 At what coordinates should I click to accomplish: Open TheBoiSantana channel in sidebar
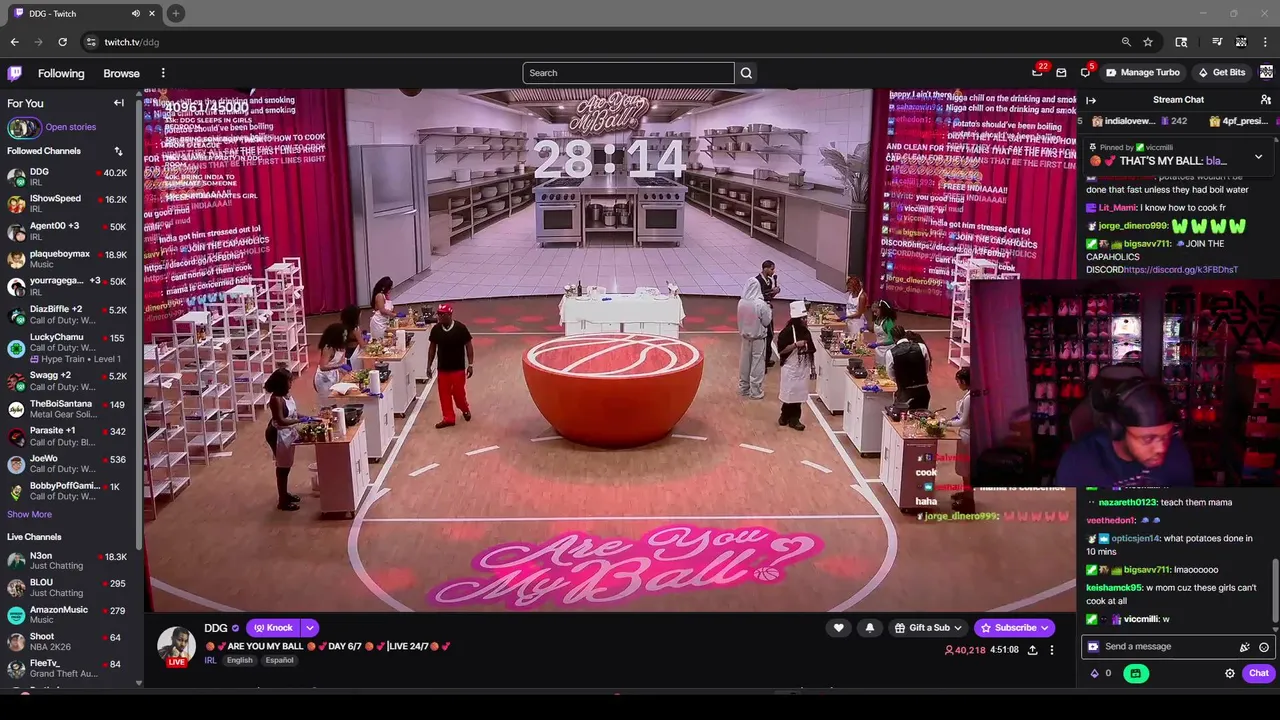(68, 409)
